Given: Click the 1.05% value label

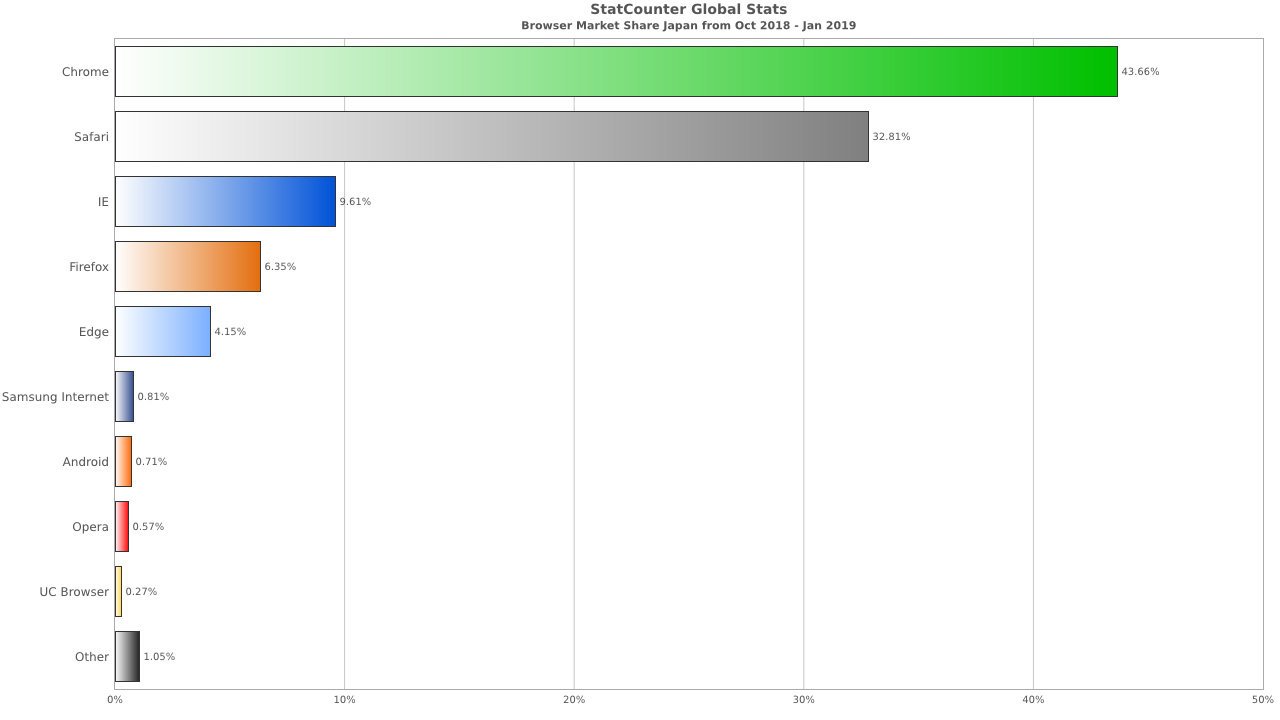Looking at the screenshot, I should point(159,657).
